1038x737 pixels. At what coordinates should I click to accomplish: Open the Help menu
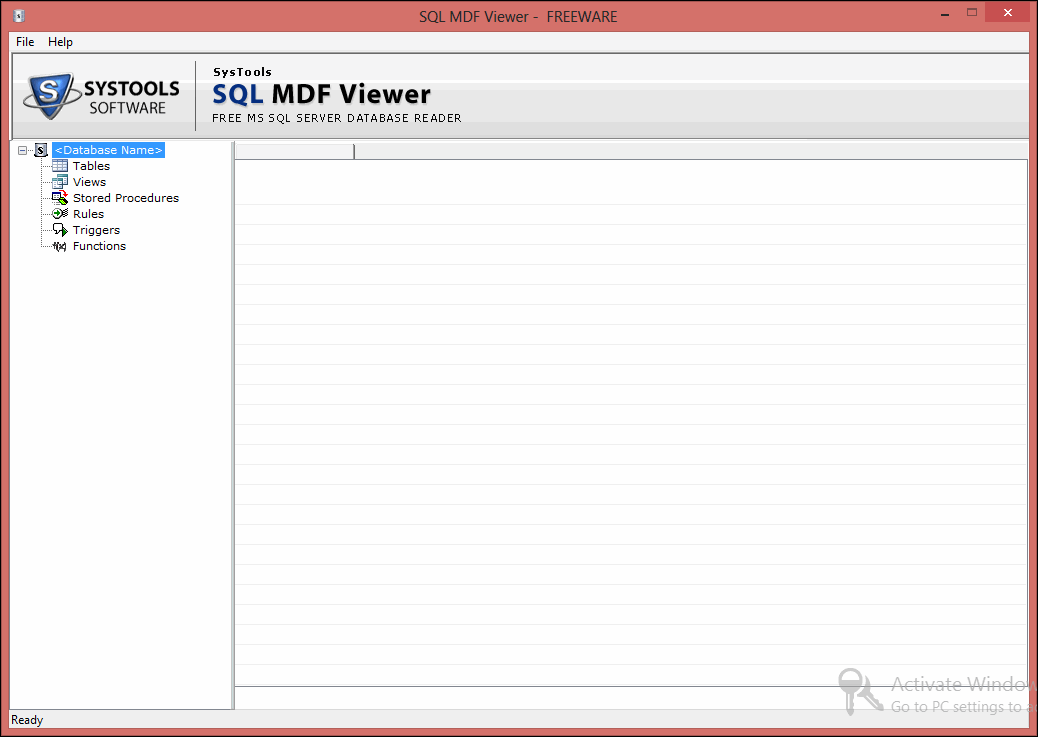60,42
